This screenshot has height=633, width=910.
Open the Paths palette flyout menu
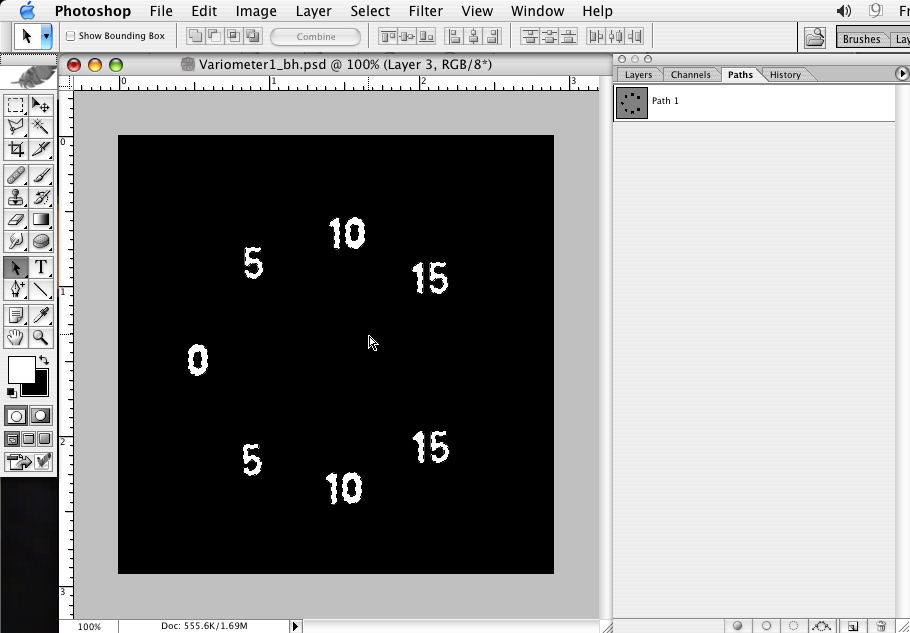[x=901, y=74]
